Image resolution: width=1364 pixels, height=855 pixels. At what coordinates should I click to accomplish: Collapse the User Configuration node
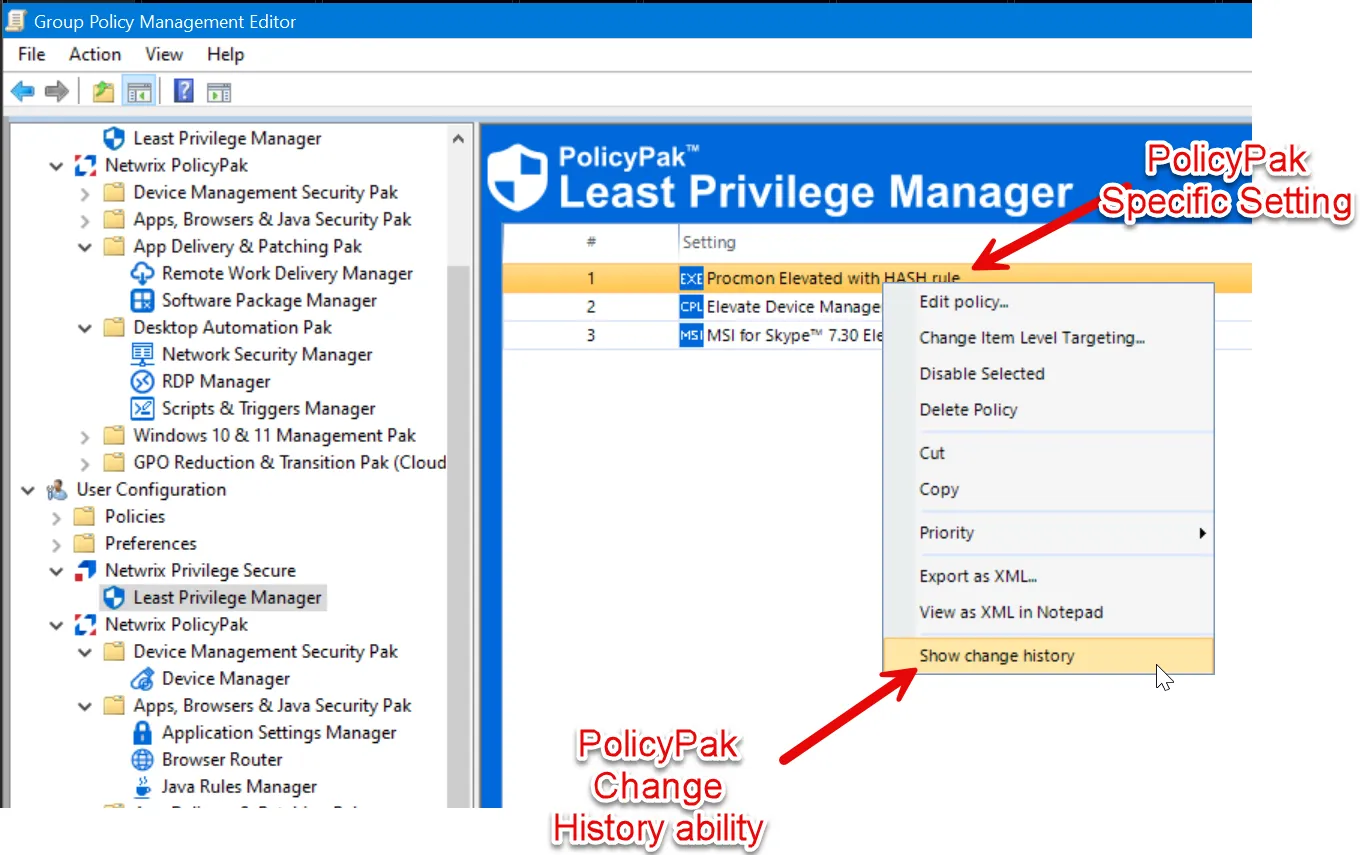[x=28, y=490]
